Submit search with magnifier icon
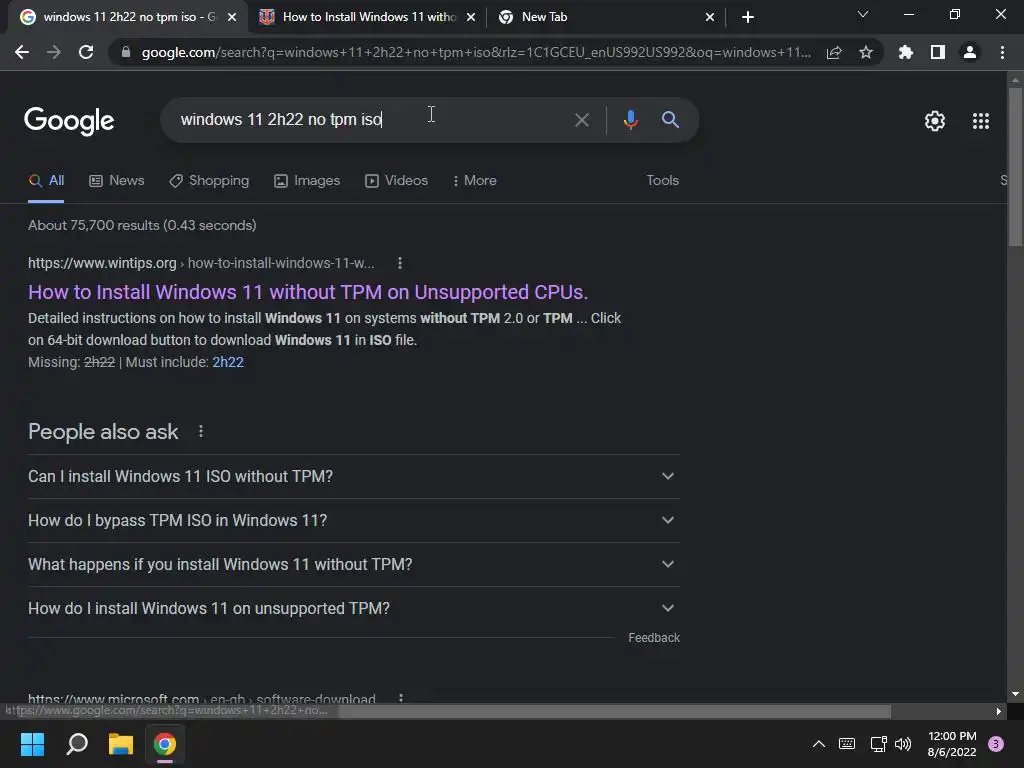This screenshot has width=1024, height=768. click(670, 120)
